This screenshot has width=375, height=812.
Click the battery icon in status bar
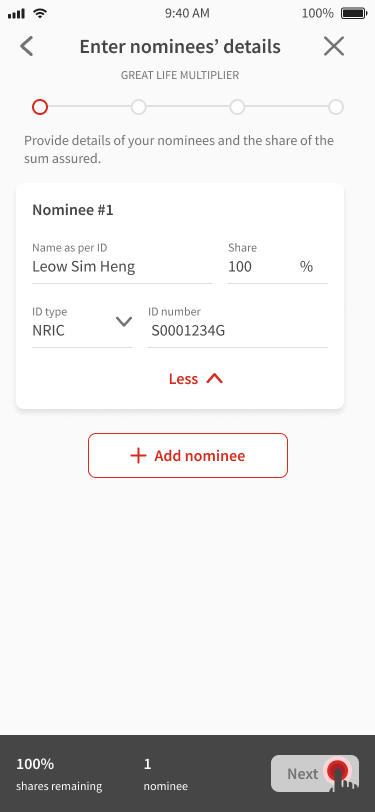pos(354,13)
